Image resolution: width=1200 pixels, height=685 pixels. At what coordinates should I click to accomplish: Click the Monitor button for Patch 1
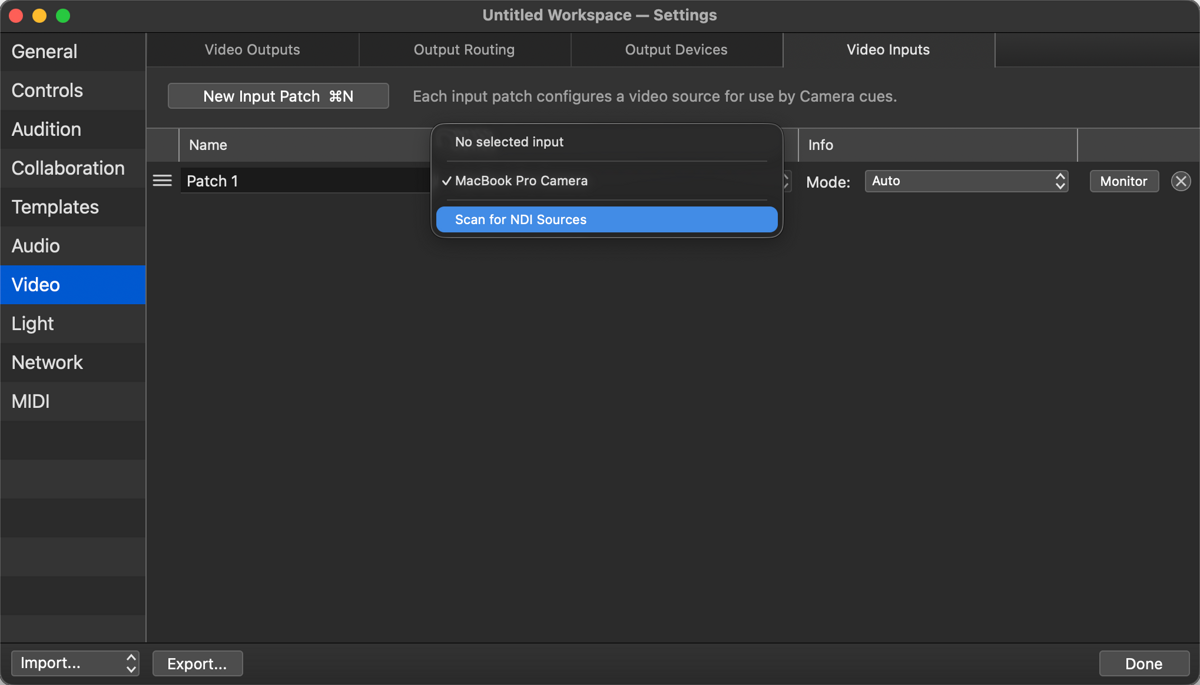click(x=1124, y=181)
